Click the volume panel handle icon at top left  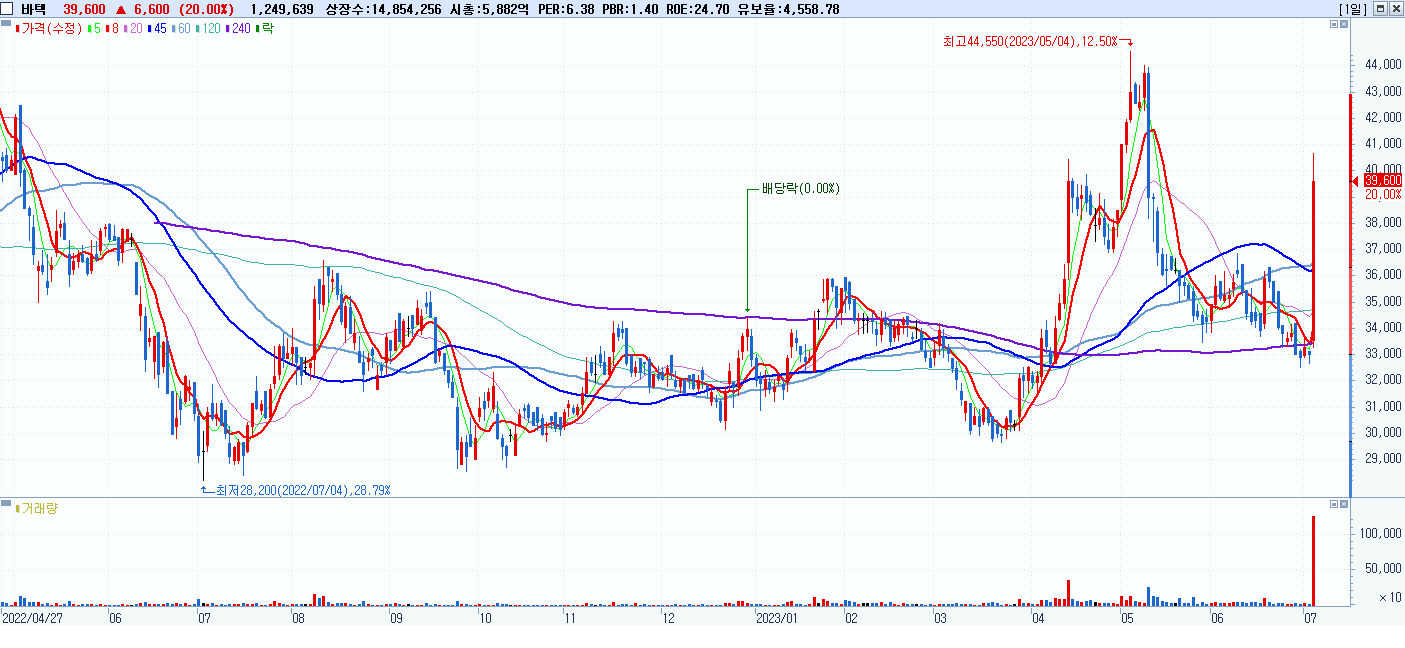pyautogui.click(x=6, y=502)
